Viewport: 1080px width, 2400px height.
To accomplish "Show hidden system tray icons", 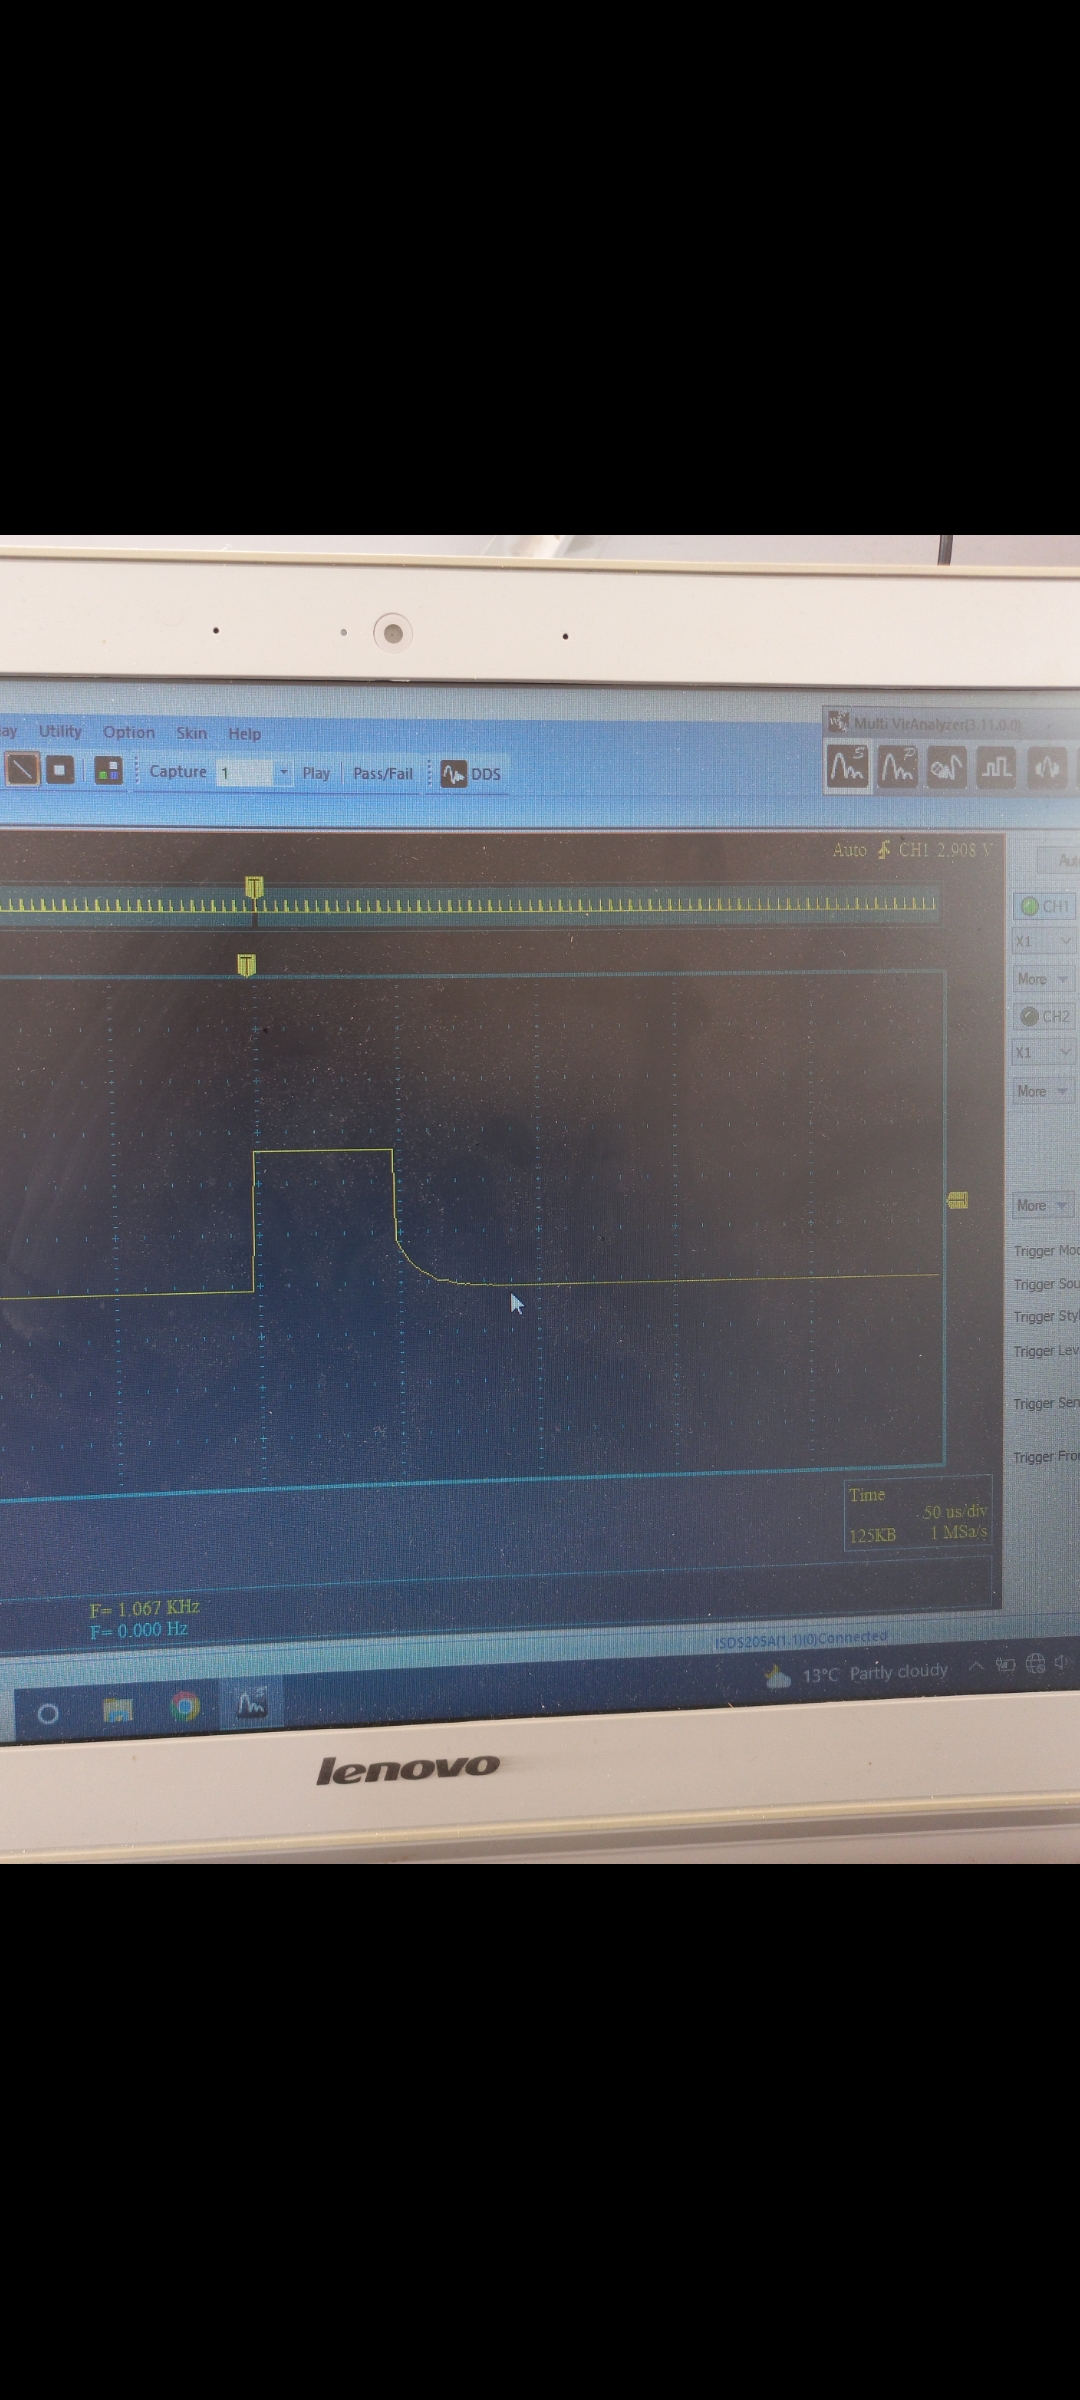I will click(x=976, y=1666).
